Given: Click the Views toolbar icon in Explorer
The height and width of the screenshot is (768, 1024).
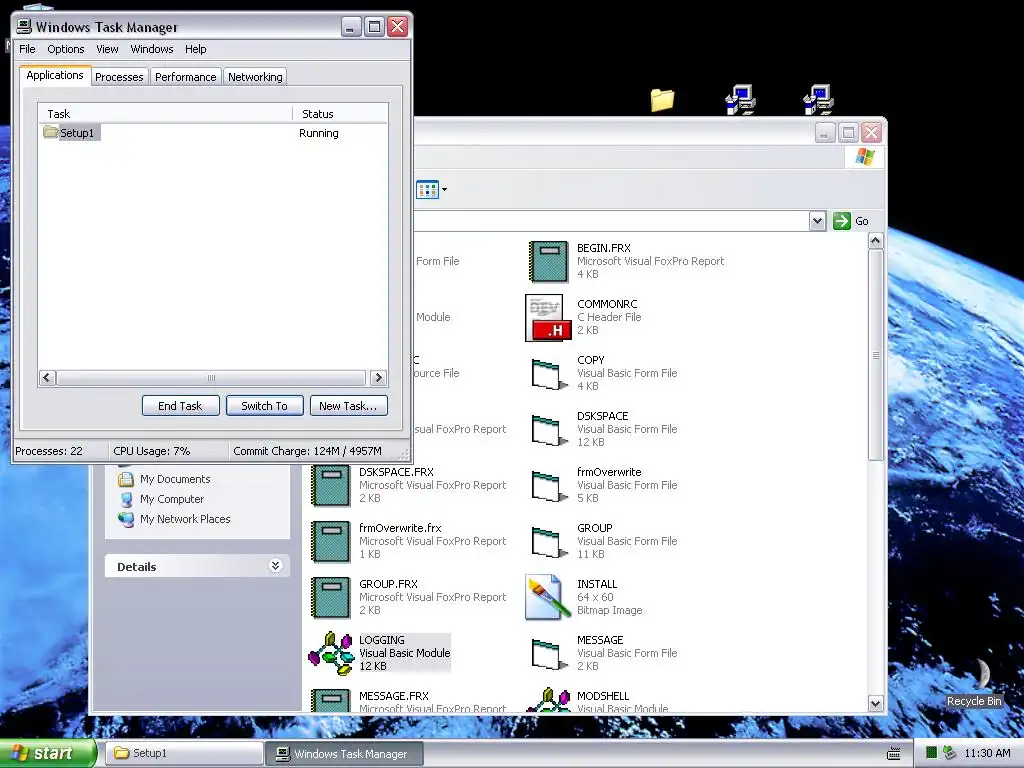Looking at the screenshot, I should point(427,190).
